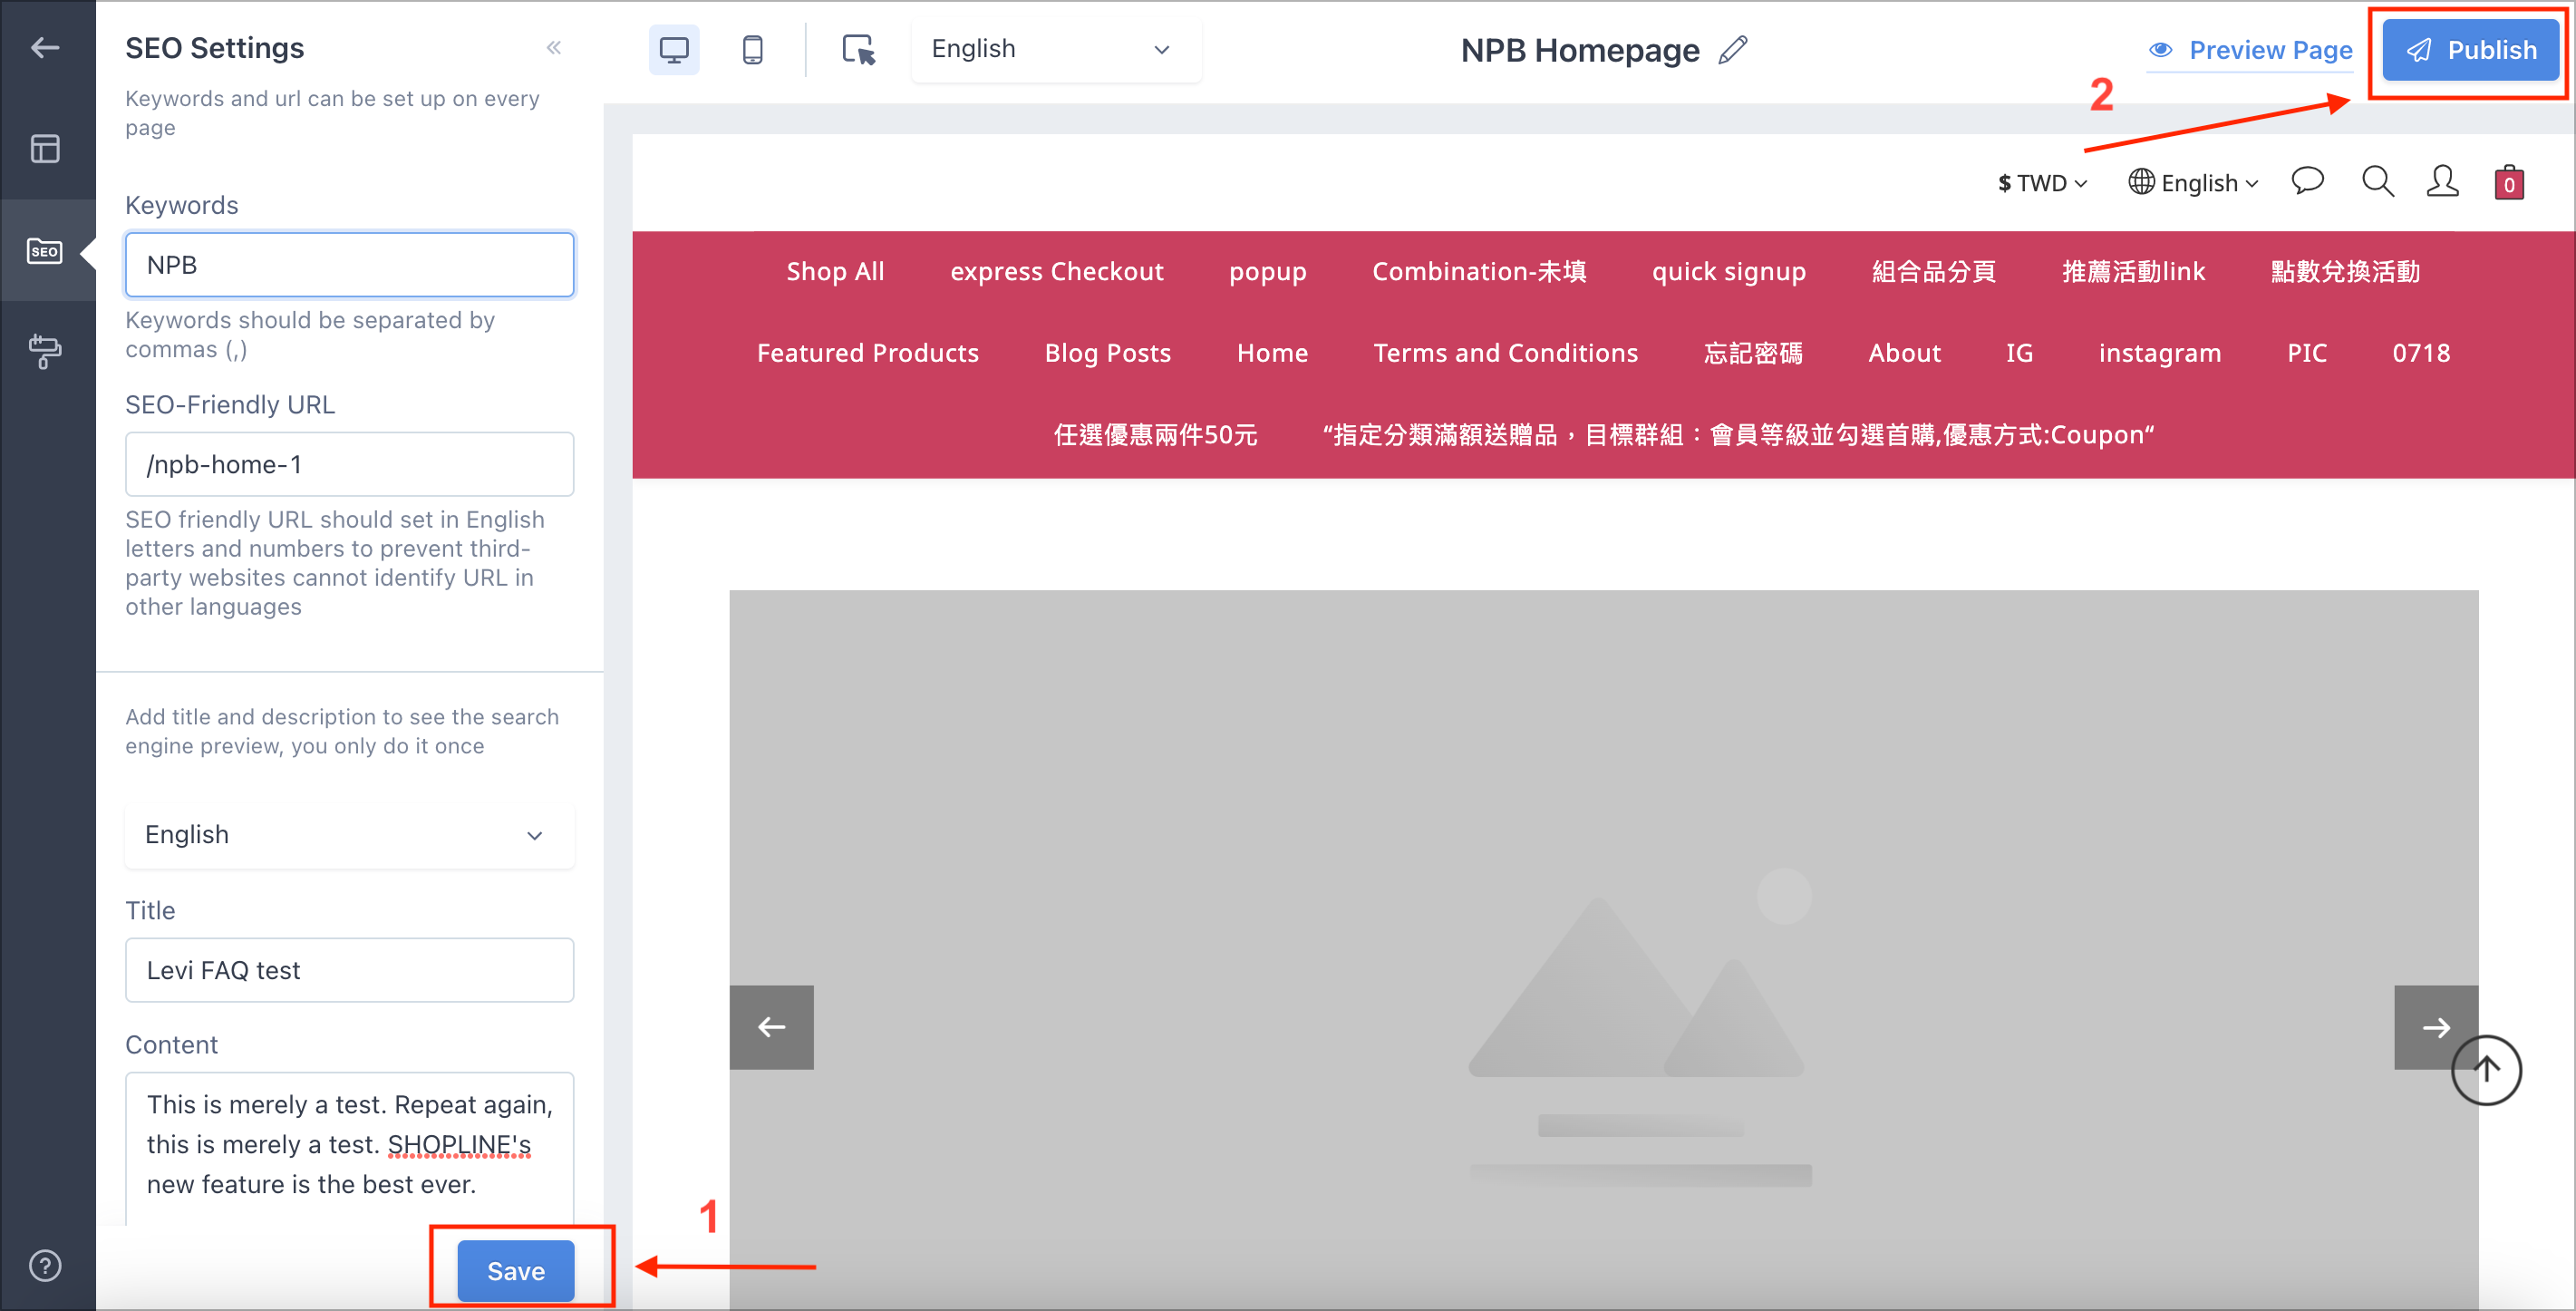Open the 指定分類滿額送贈品 Coupon menu item
The image size is (2576, 1311).
click(x=1738, y=434)
